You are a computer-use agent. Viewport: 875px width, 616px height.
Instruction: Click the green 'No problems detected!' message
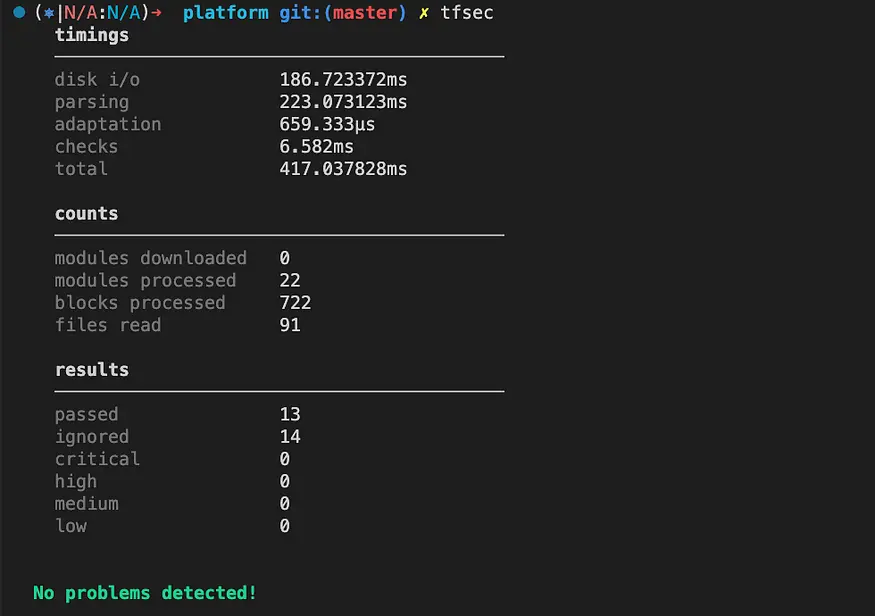click(145, 593)
